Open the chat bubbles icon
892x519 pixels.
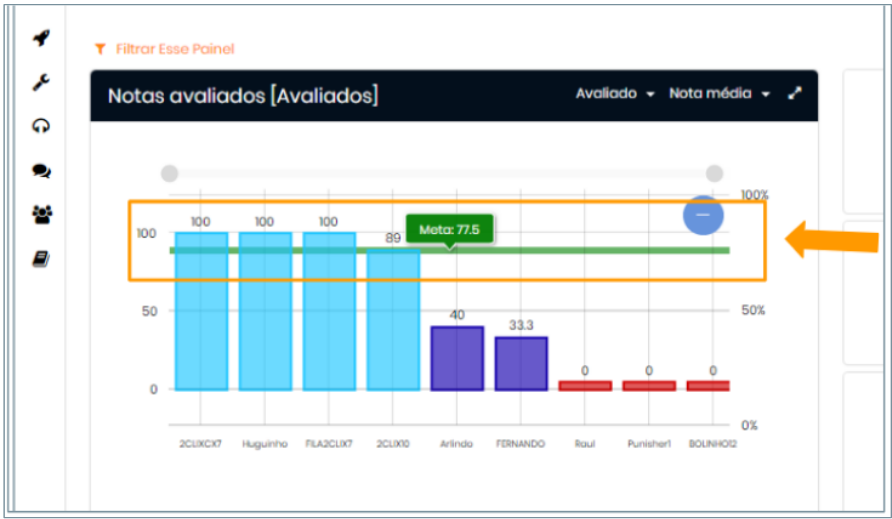[41, 171]
